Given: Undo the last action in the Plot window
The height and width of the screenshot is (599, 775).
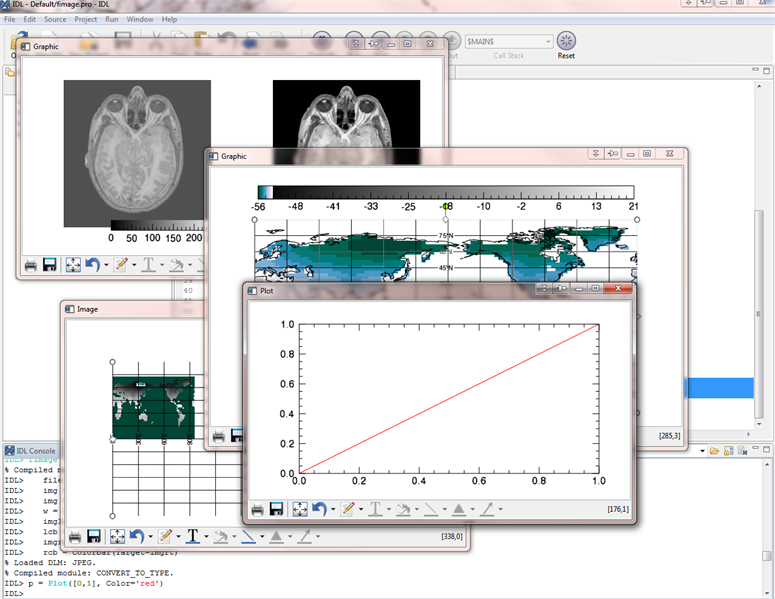Looking at the screenshot, I should (x=319, y=509).
